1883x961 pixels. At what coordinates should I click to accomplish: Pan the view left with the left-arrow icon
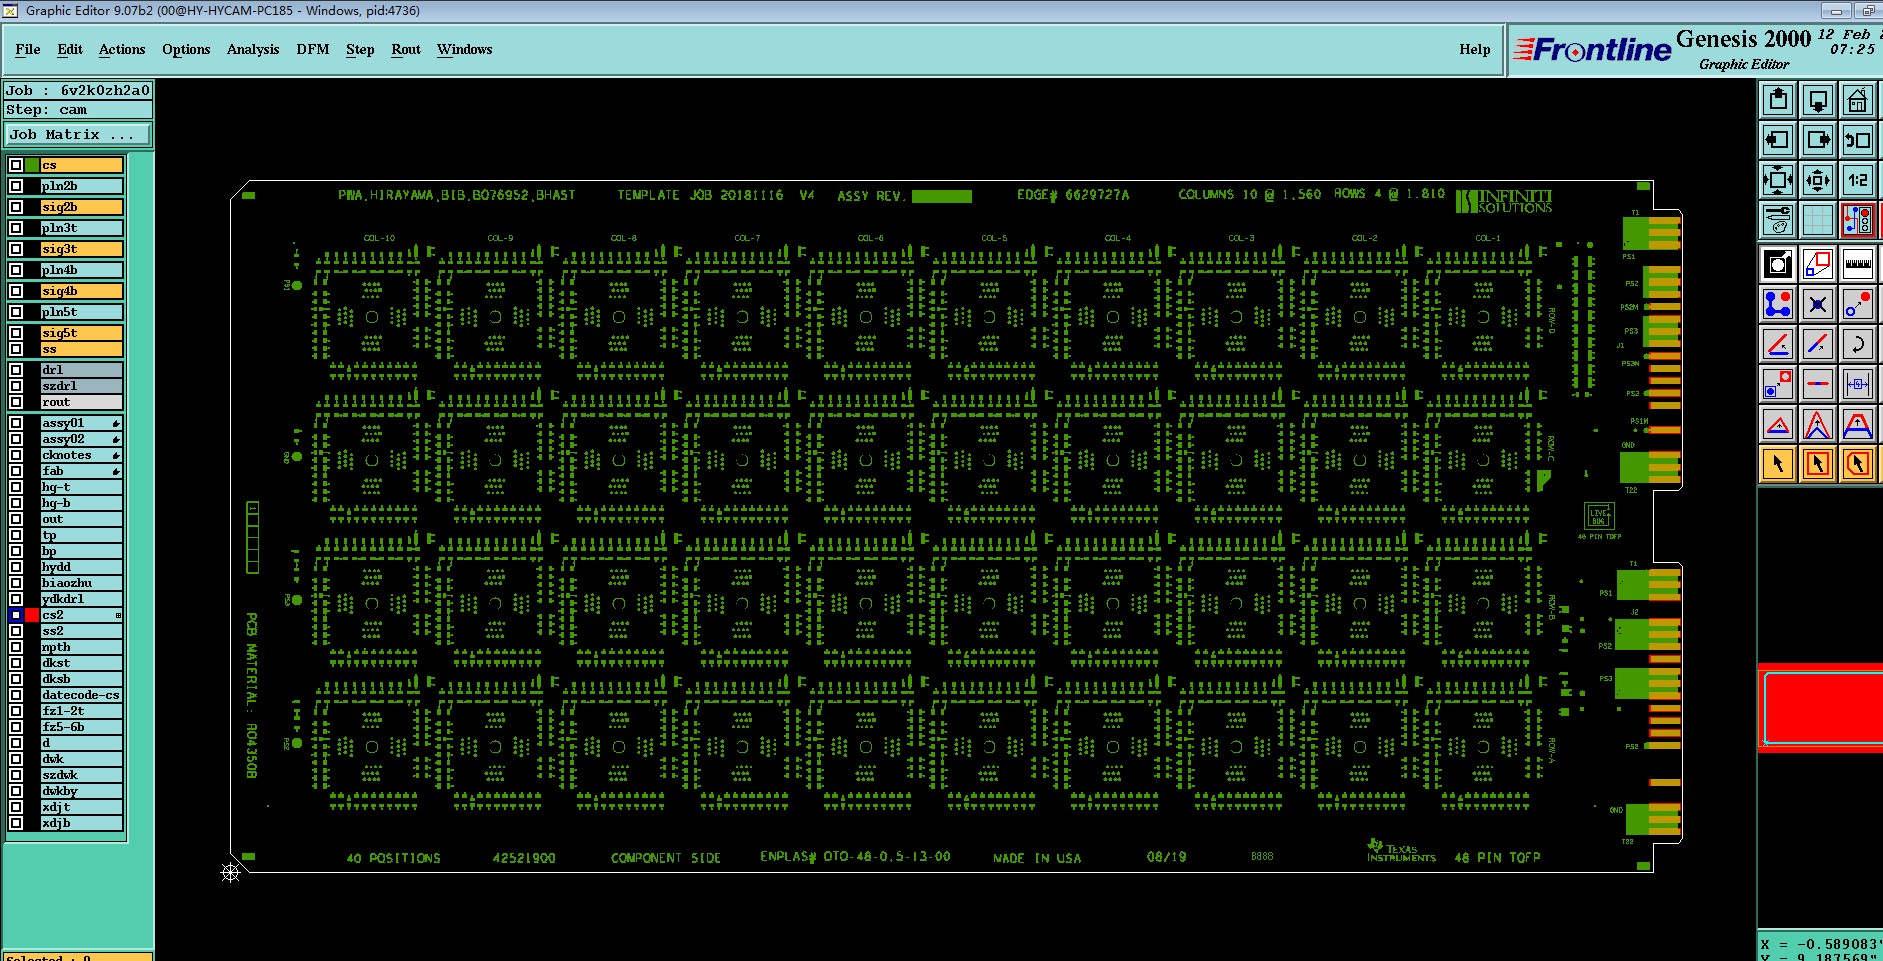[x=1778, y=140]
